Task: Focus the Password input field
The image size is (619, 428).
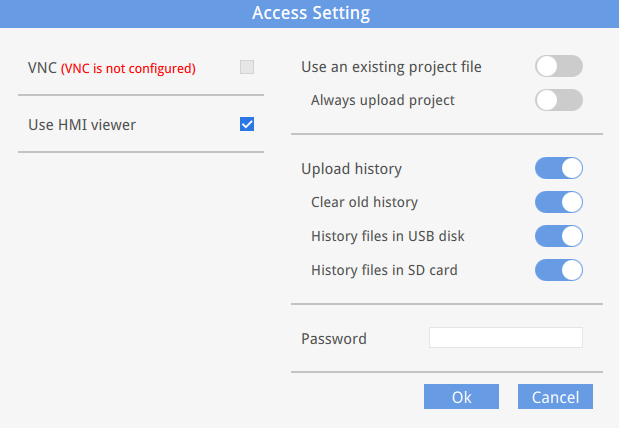Action: [x=506, y=338]
